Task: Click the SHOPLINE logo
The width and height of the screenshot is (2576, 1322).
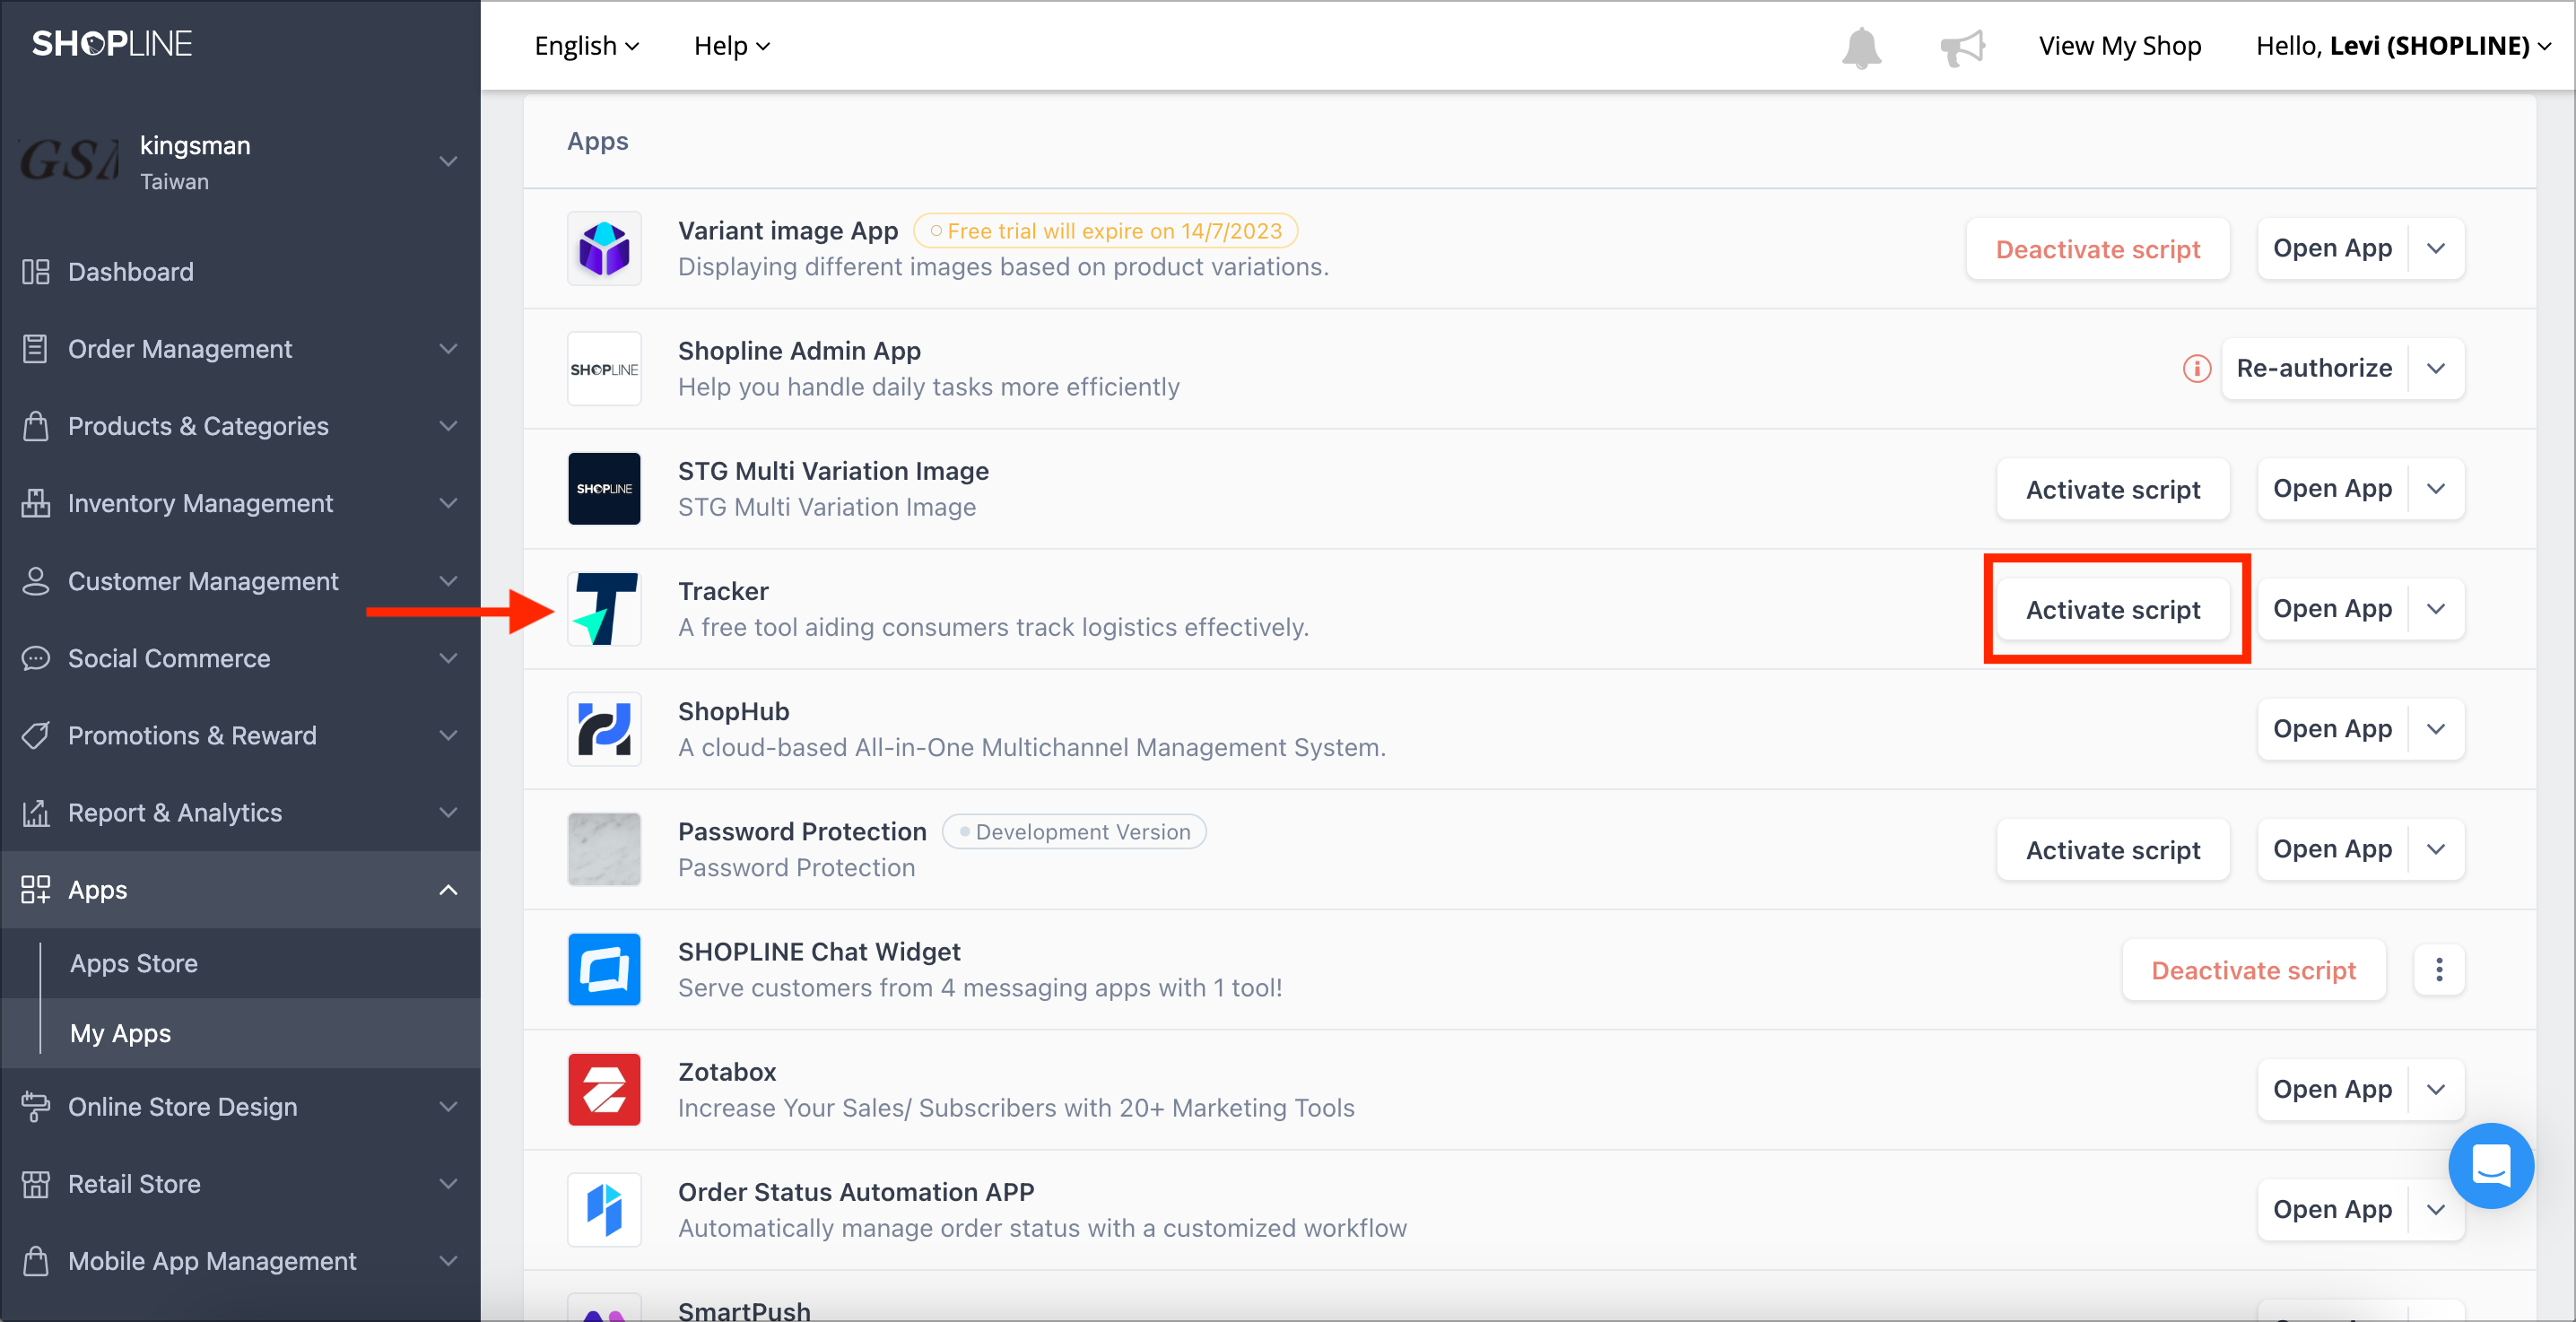Action: pyautogui.click(x=112, y=43)
